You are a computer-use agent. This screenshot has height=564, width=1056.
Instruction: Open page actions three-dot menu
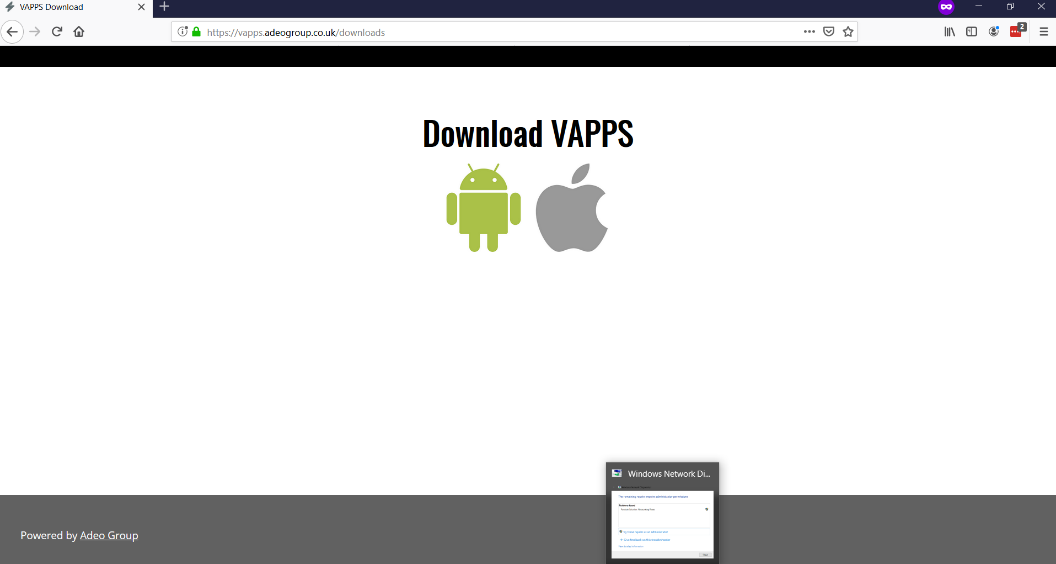tap(809, 32)
